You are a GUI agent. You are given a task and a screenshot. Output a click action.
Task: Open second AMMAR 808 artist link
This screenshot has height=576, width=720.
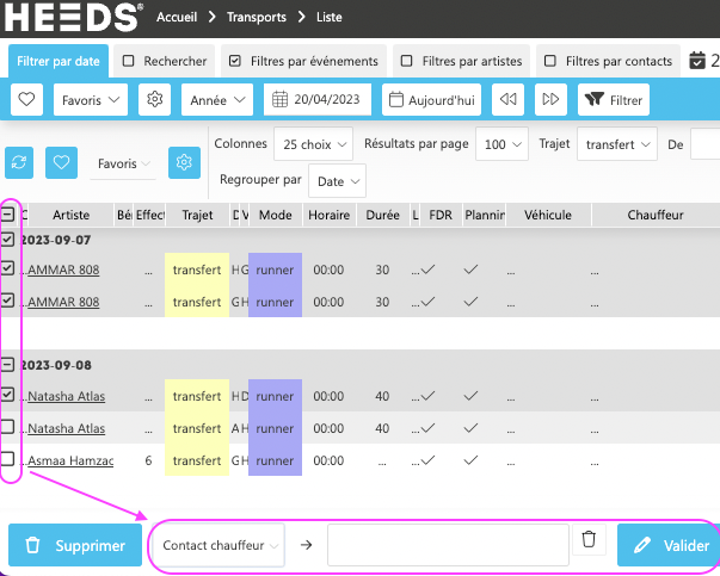coord(63,302)
